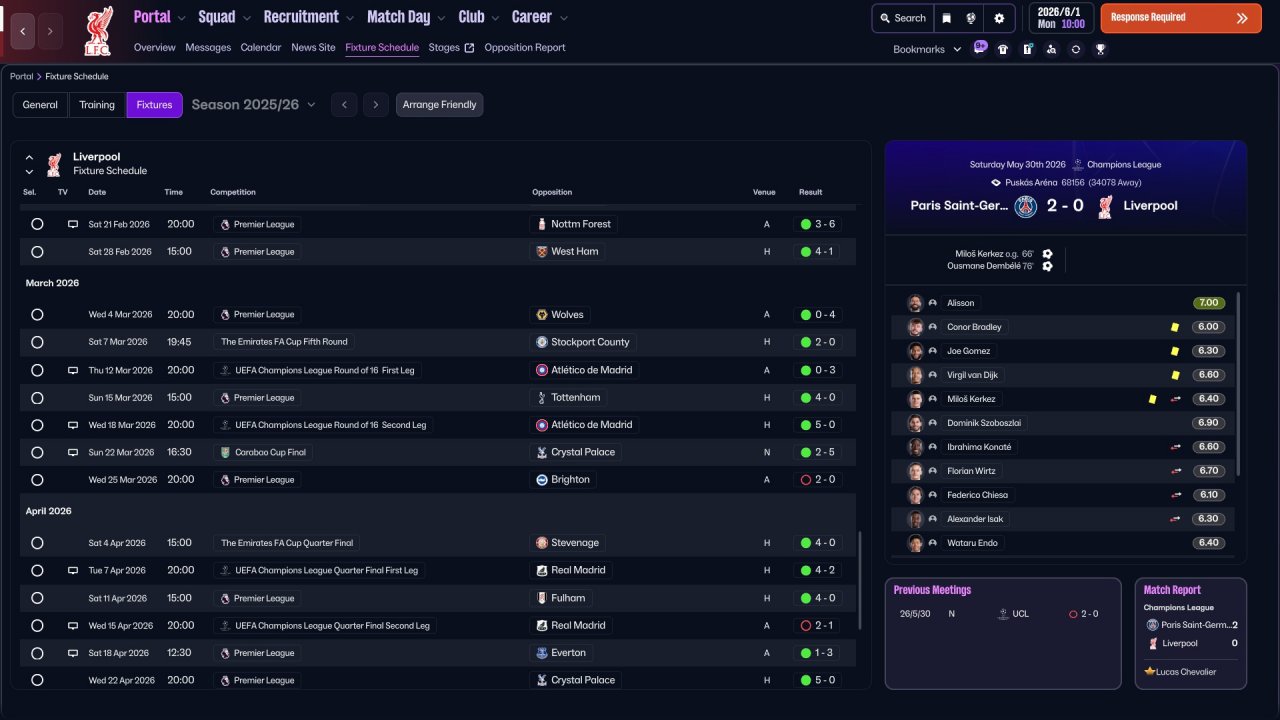Select the radio button for the Wolves fixture
Image resolution: width=1280 pixels, height=720 pixels.
tap(37, 314)
